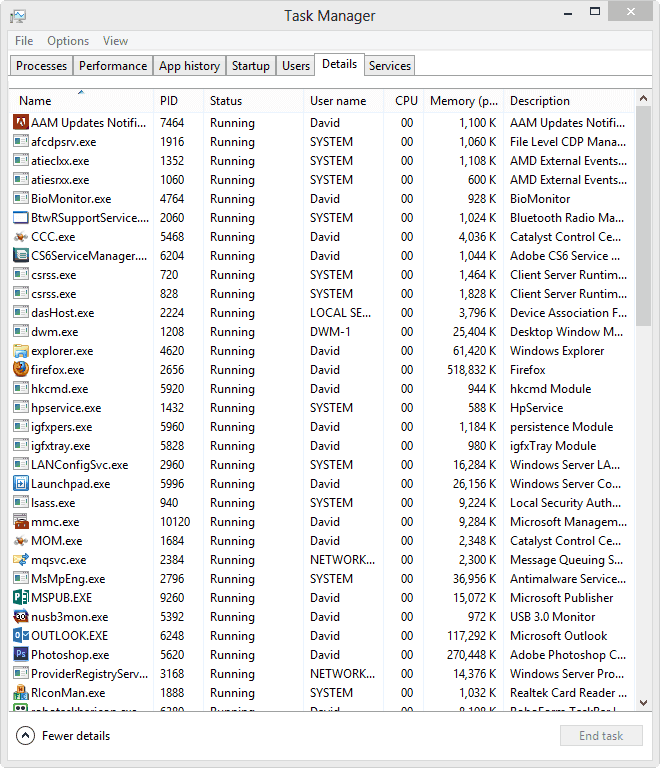This screenshot has width=660, height=768.
Task: Select the atieclxx.exe row name
Action: point(60,161)
